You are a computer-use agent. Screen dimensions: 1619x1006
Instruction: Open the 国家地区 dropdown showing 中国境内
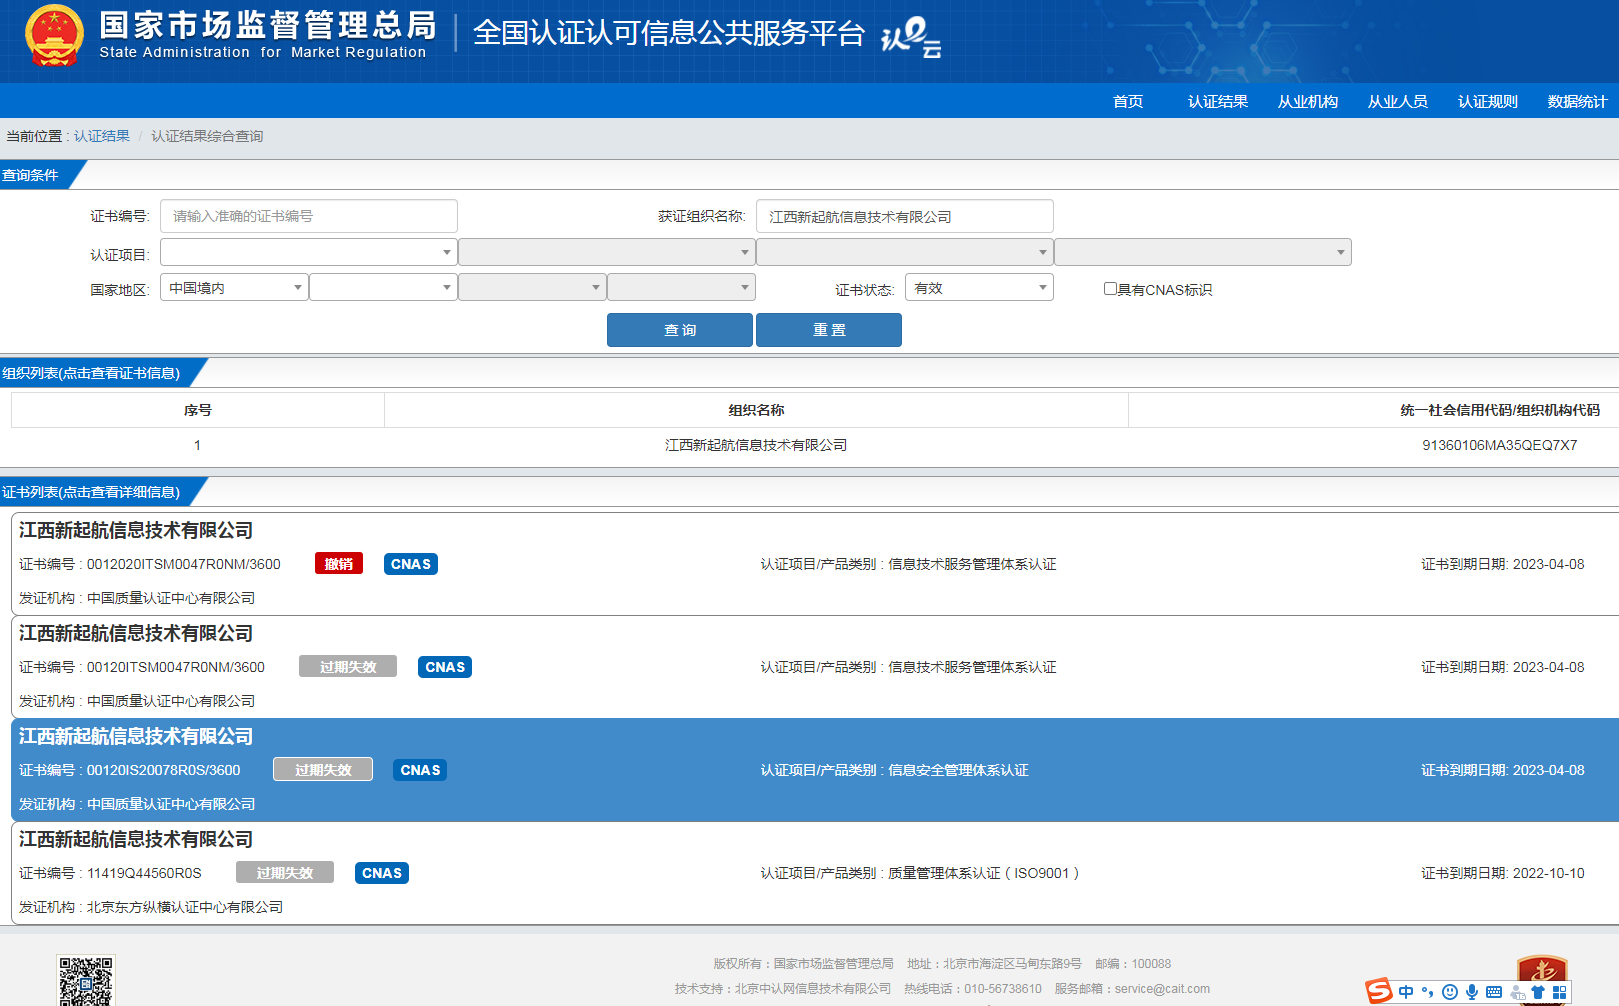[x=234, y=288]
